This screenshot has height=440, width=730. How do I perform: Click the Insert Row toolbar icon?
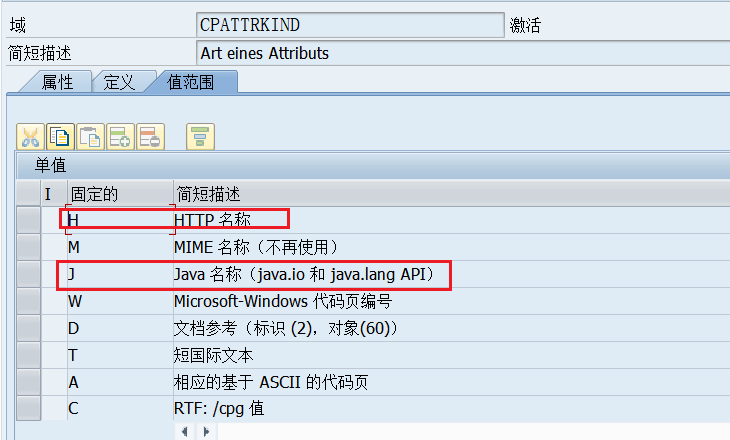click(x=120, y=137)
